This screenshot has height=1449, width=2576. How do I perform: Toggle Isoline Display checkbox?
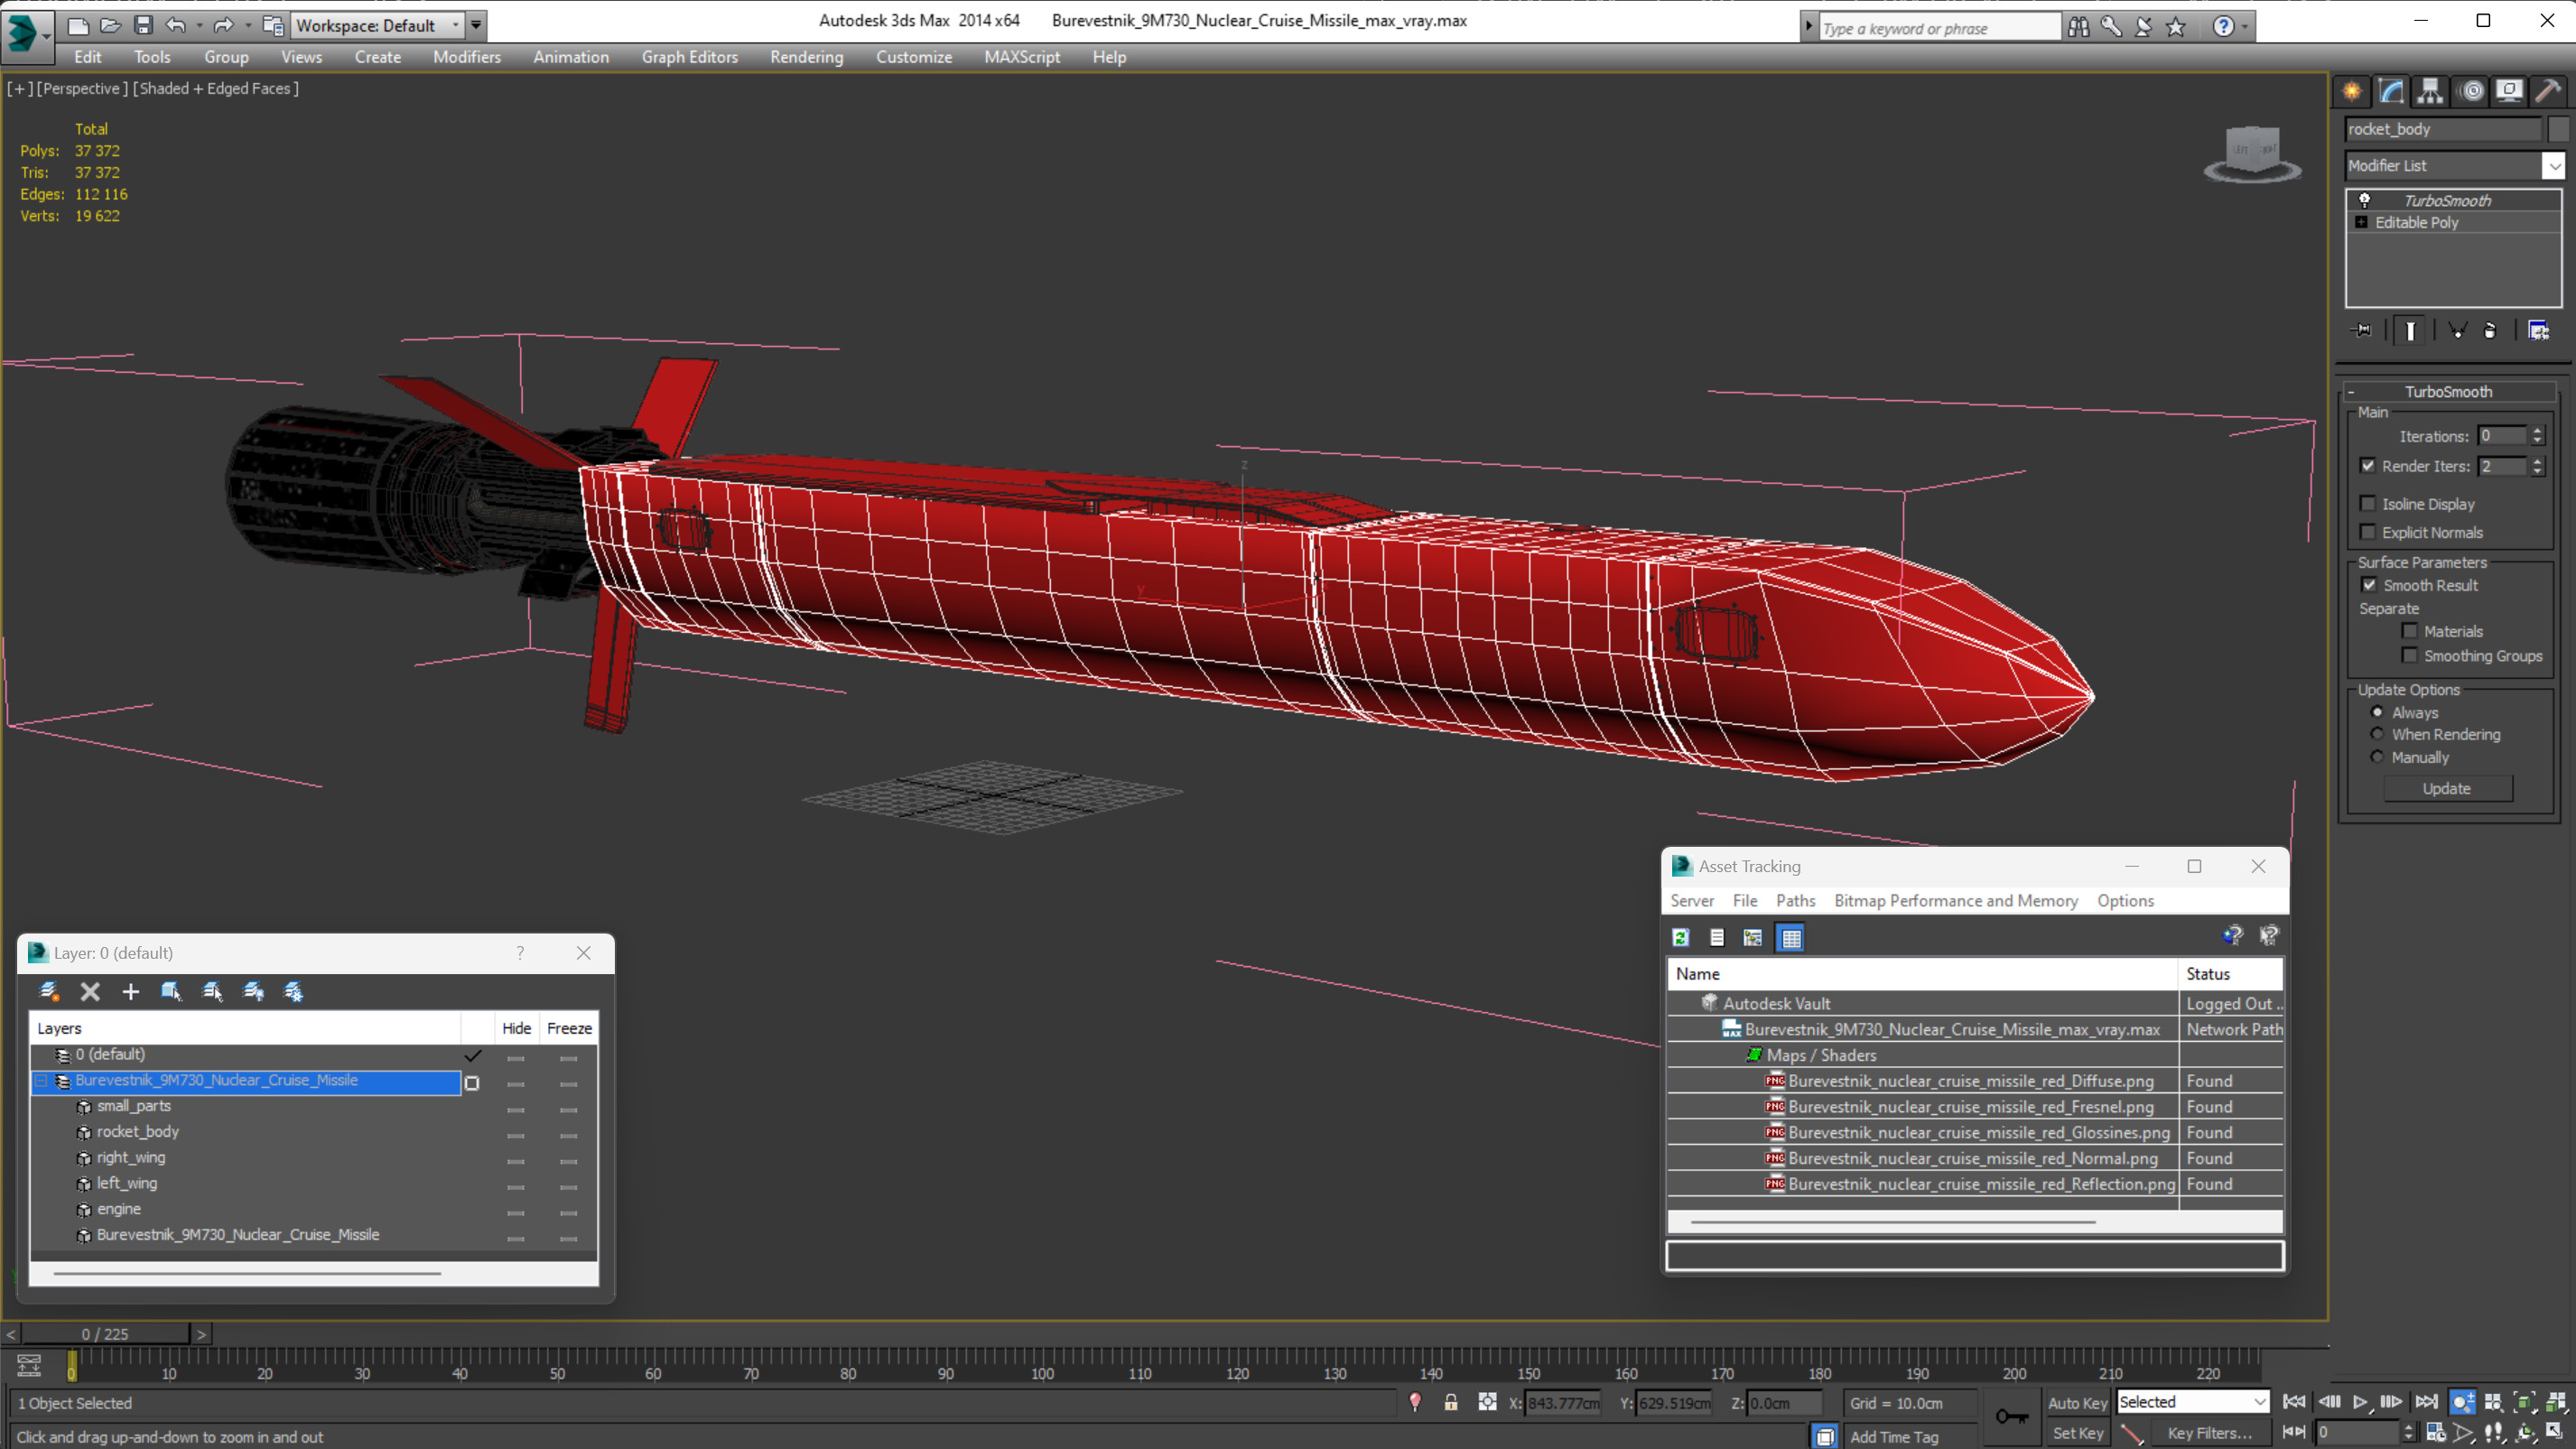tap(2367, 503)
